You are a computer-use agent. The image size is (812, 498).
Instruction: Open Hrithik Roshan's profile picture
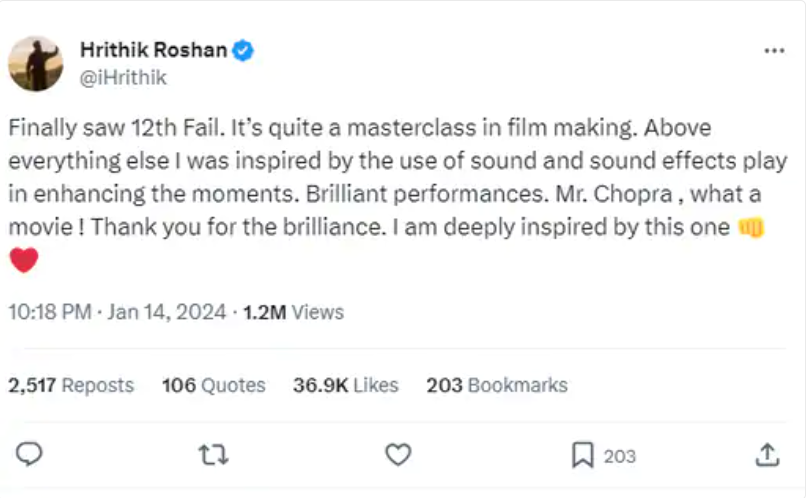coord(36,64)
